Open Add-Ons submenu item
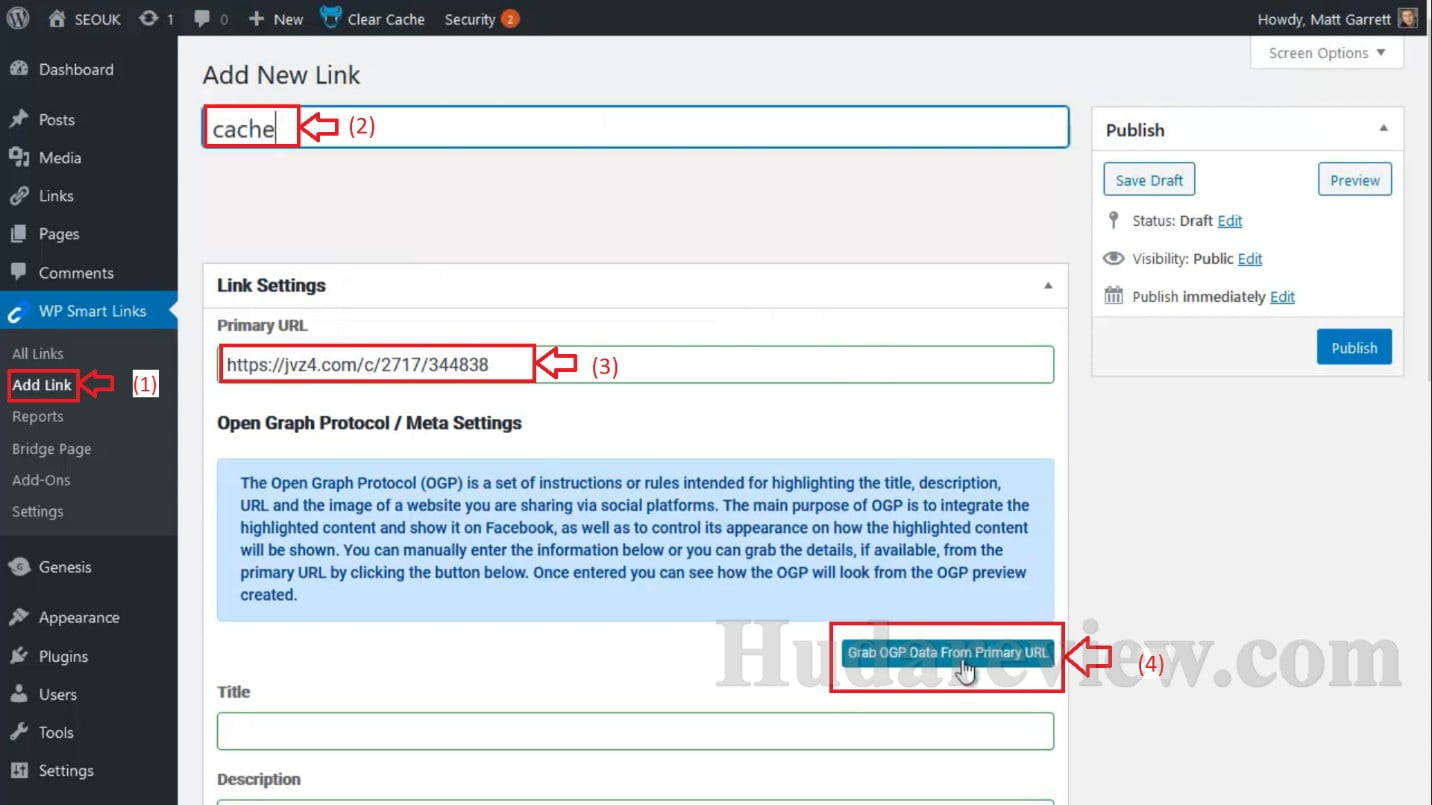Image resolution: width=1432 pixels, height=805 pixels. click(x=41, y=480)
